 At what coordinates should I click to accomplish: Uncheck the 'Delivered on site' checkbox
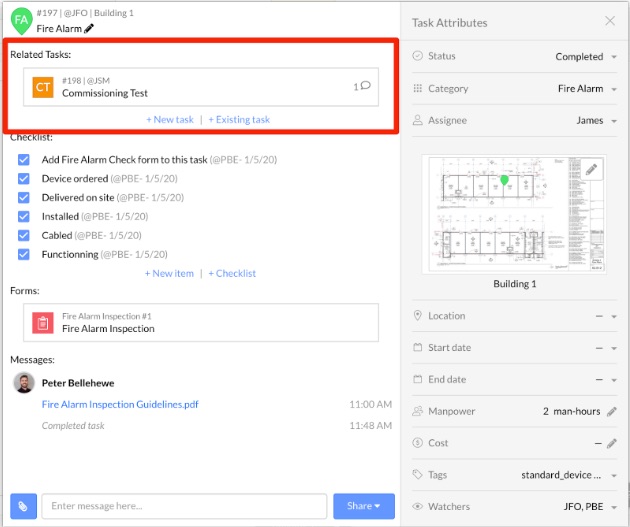click(24, 197)
